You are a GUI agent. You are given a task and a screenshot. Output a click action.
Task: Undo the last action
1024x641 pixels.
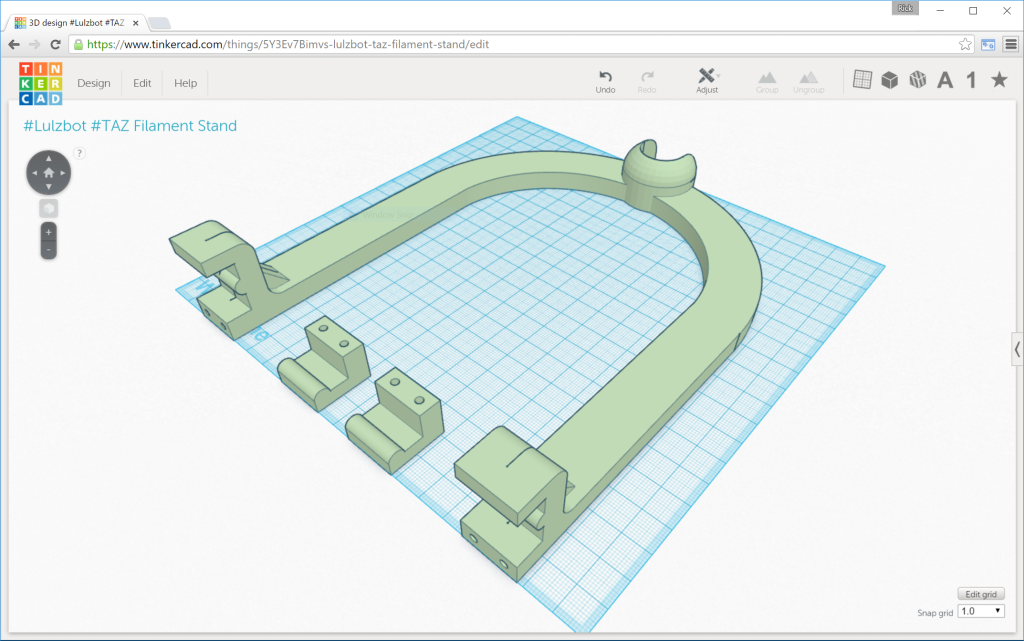(605, 82)
